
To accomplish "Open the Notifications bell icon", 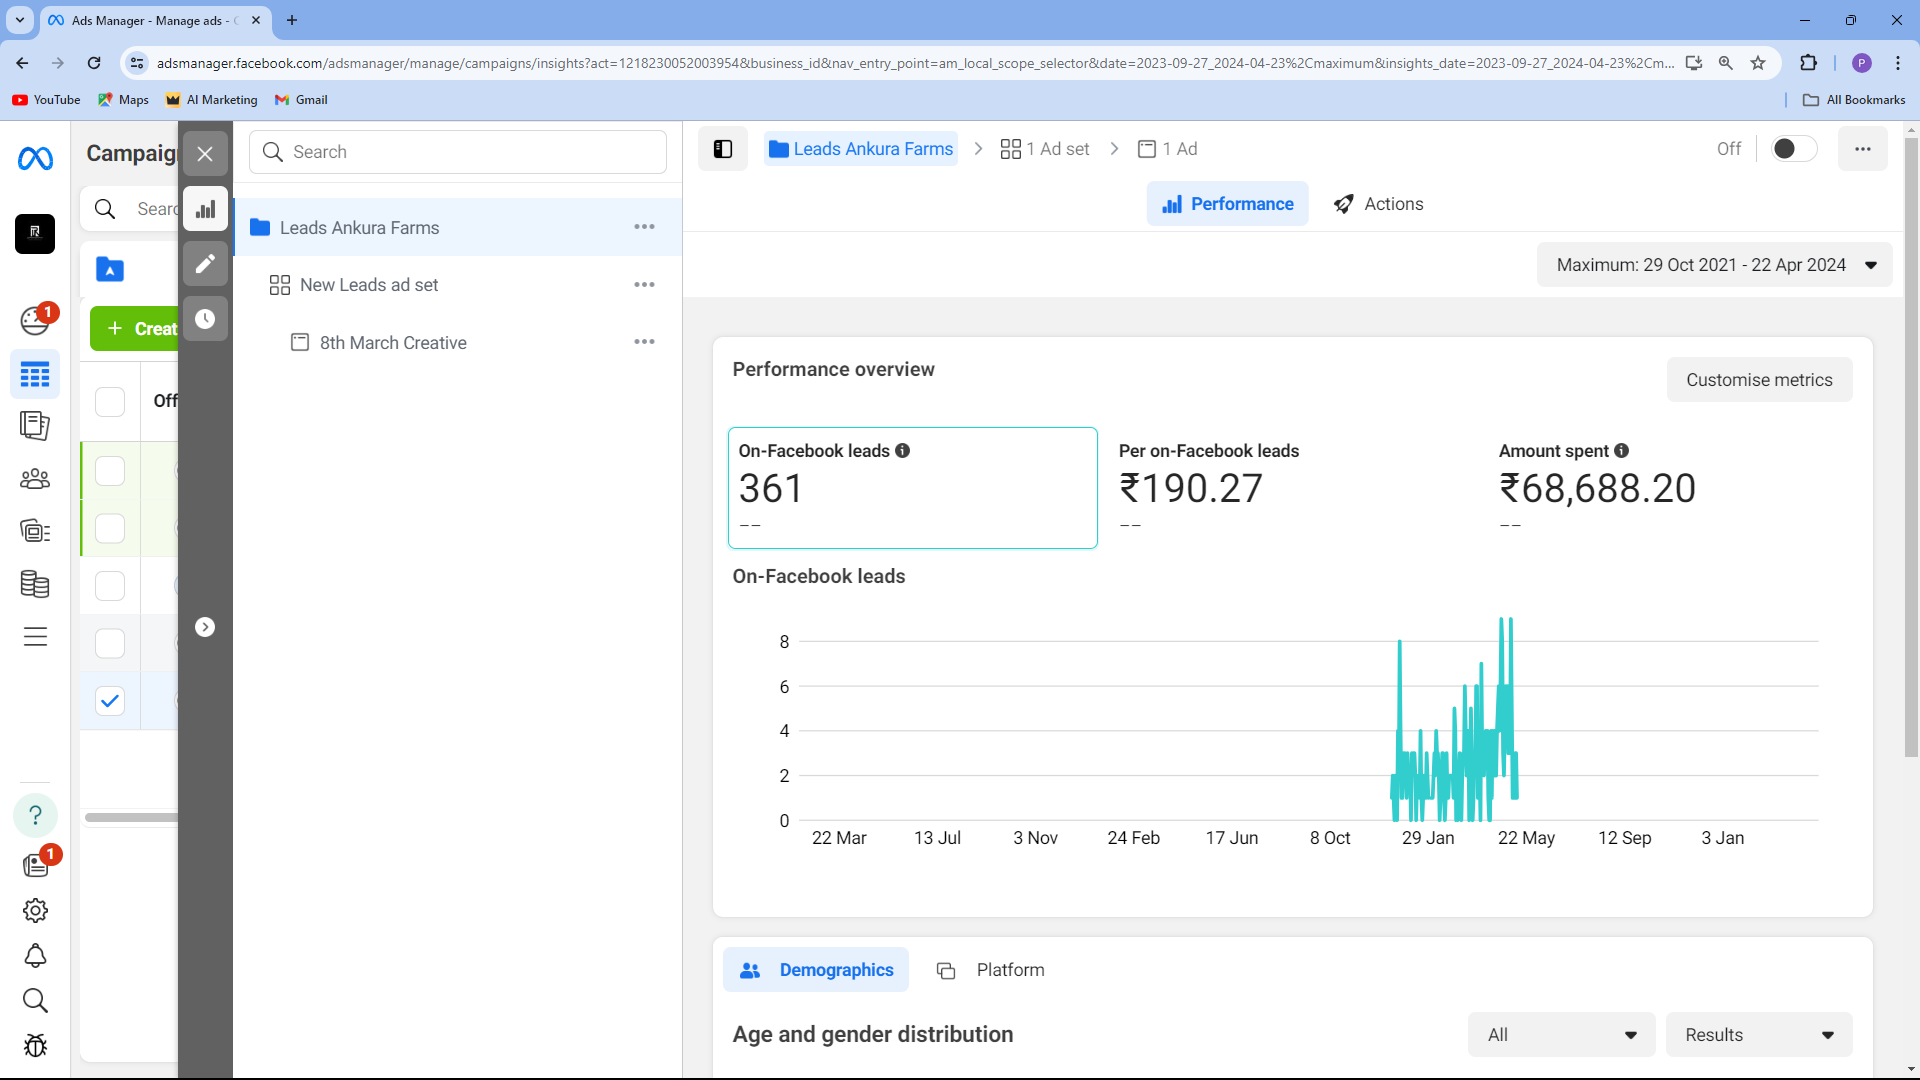I will click(35, 955).
